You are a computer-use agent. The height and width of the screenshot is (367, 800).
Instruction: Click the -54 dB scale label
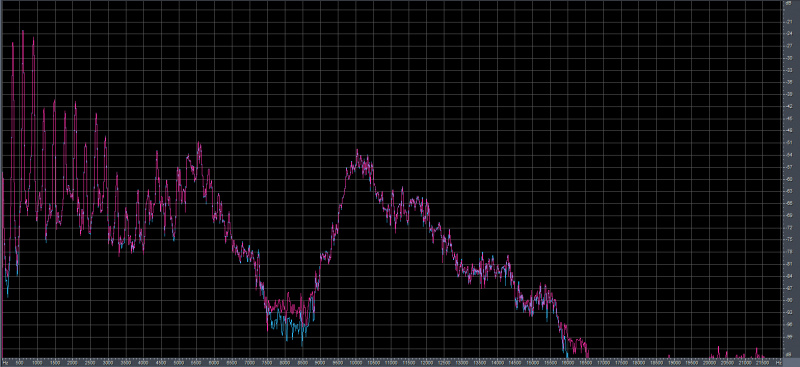[x=790, y=155]
